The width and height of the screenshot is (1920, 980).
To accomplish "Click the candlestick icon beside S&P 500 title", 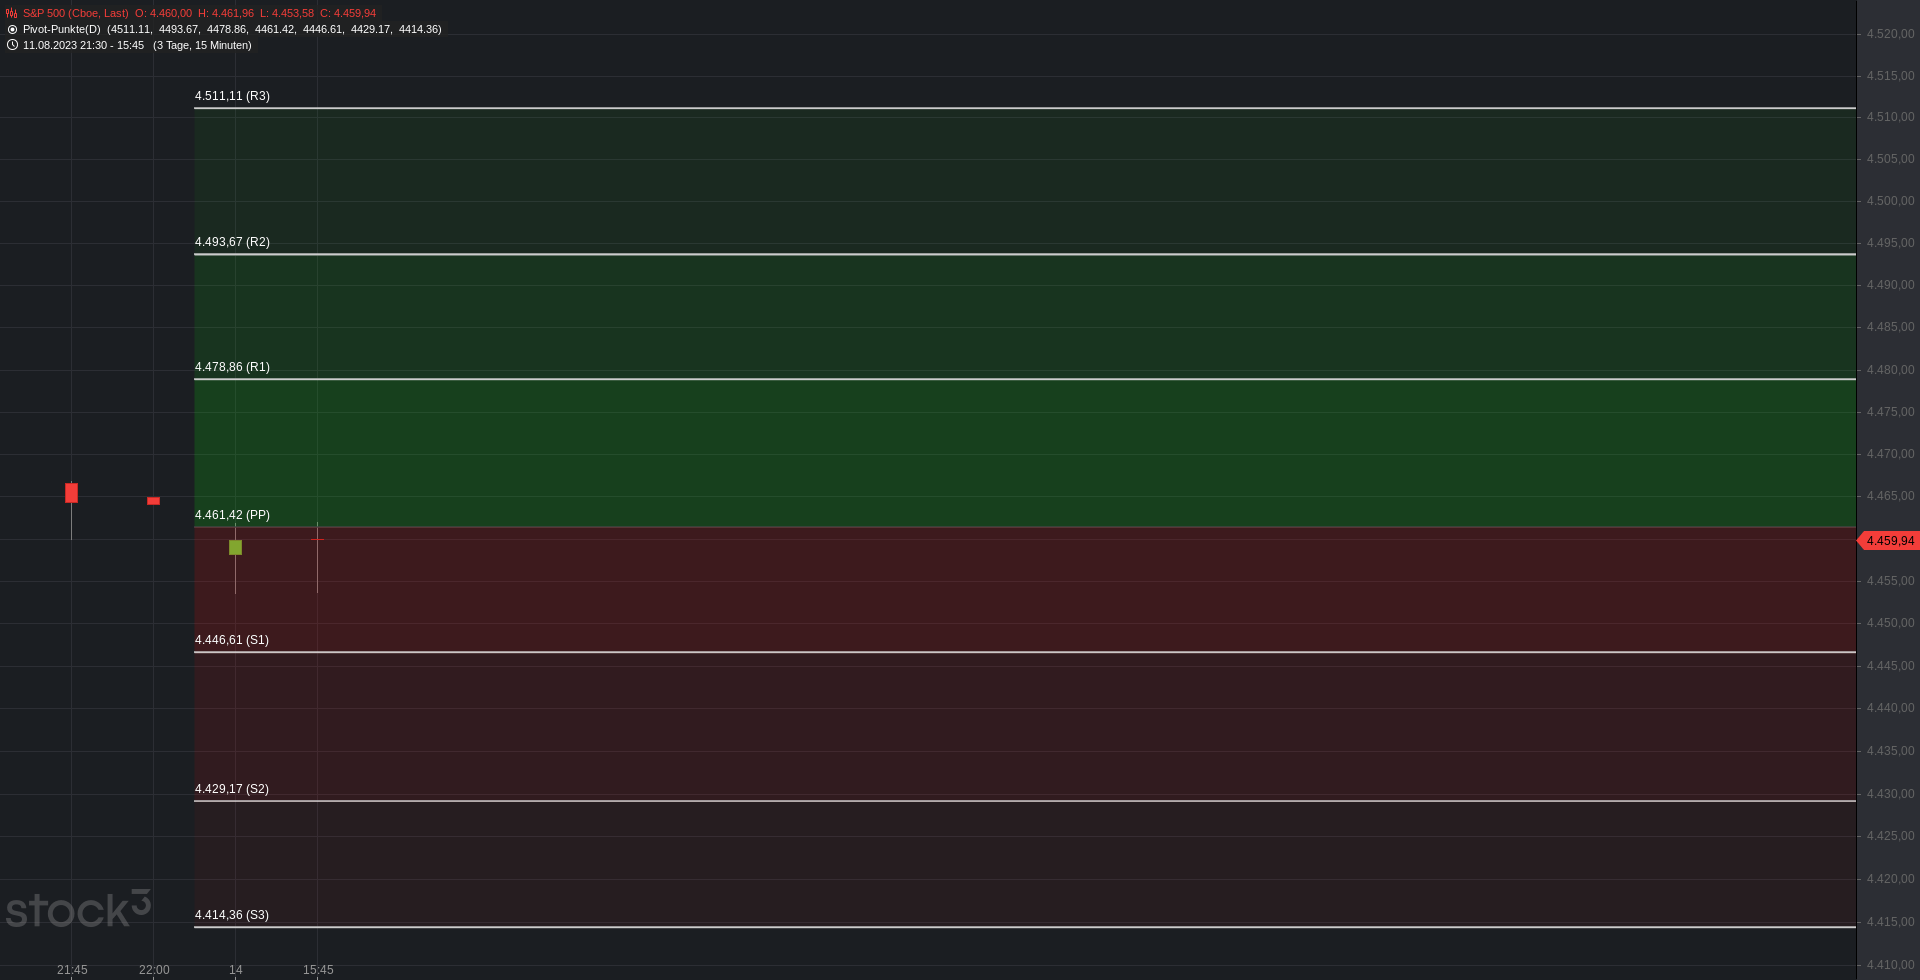I will coord(12,13).
